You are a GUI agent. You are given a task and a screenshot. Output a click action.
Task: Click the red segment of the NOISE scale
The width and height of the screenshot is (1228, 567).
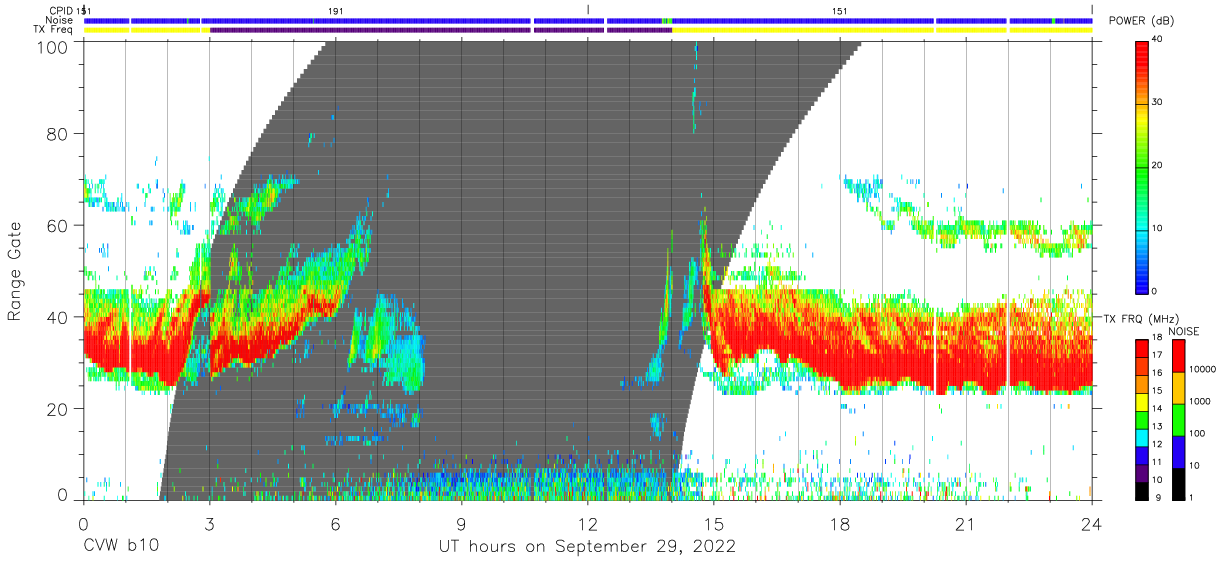tap(1179, 355)
